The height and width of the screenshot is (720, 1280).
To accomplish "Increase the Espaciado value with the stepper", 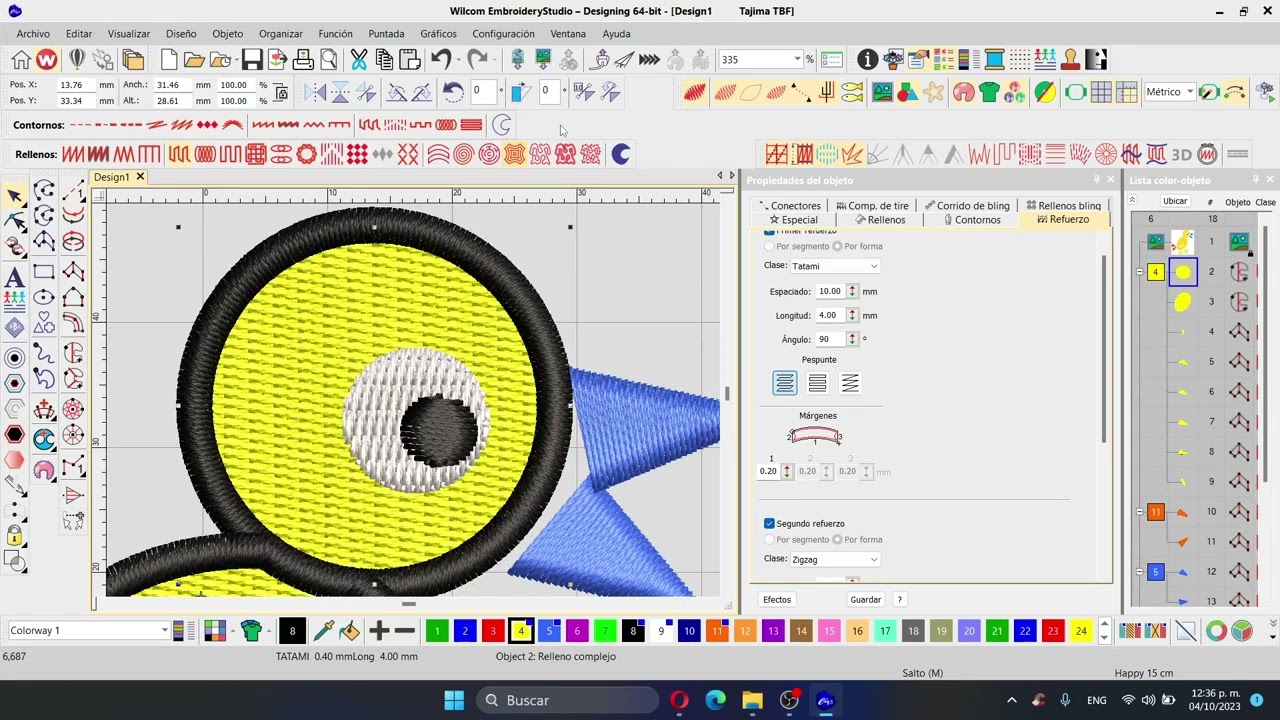I will click(x=852, y=288).
